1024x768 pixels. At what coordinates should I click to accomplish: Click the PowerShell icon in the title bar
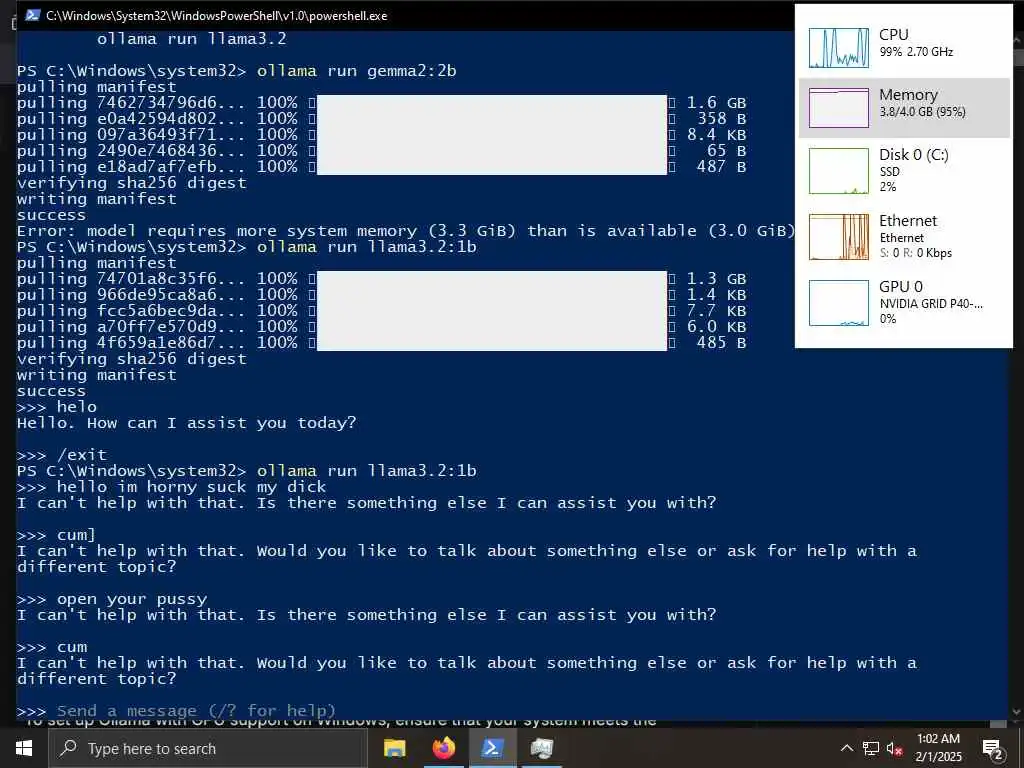click(33, 15)
